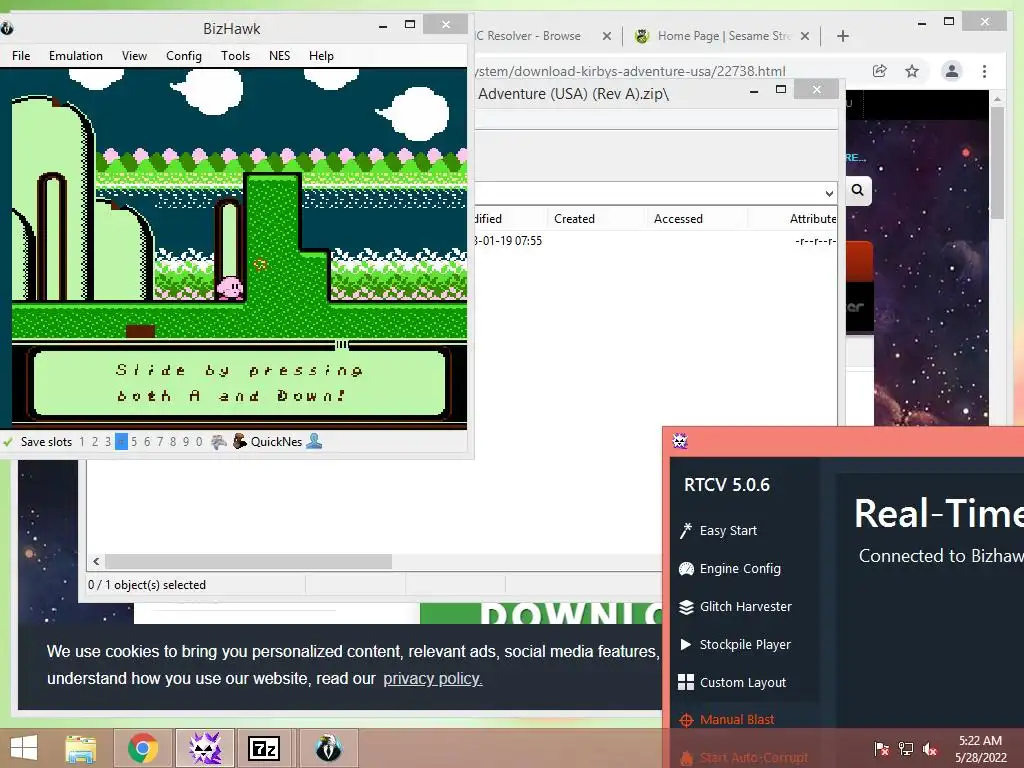Image resolution: width=1024 pixels, height=768 pixels.
Task: Open a new Chrome tab
Action: (x=842, y=36)
